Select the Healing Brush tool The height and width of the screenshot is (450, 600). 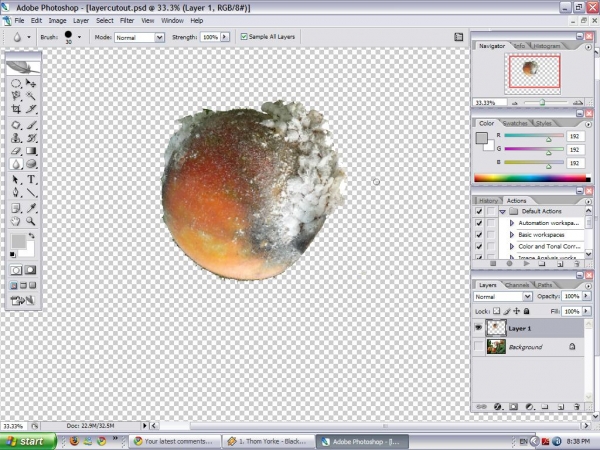pos(16,125)
